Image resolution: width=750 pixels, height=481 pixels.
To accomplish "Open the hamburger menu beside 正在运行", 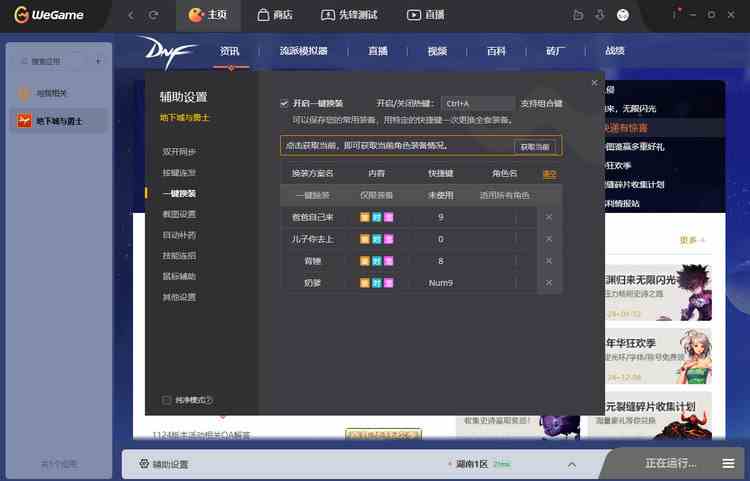I will [728, 463].
